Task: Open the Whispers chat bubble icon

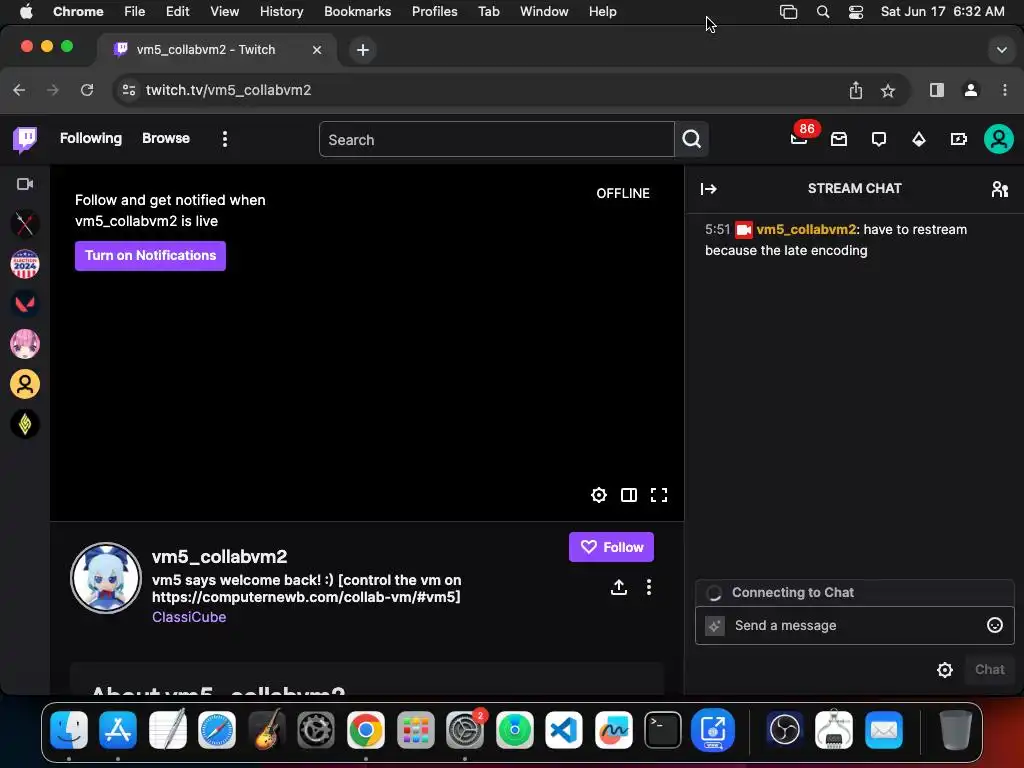Action: [x=879, y=139]
